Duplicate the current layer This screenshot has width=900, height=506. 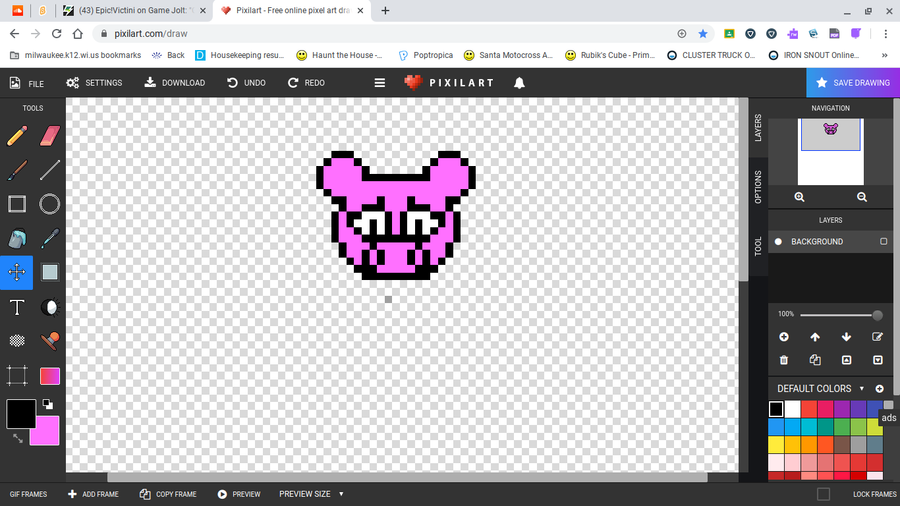(x=815, y=360)
